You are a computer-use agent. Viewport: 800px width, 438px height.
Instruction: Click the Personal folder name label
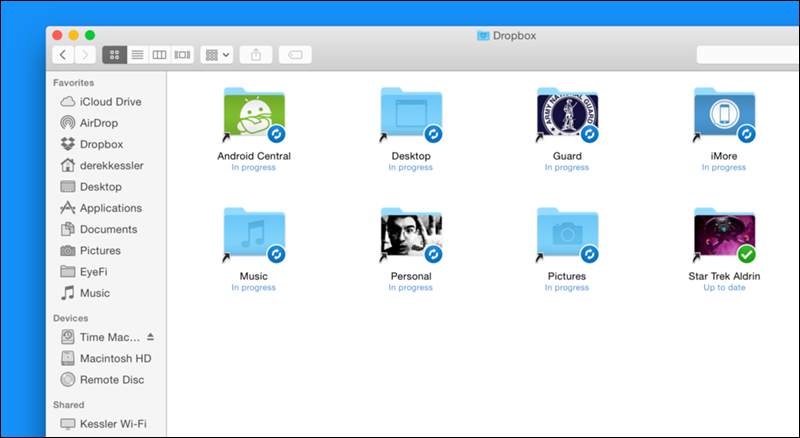[411, 276]
